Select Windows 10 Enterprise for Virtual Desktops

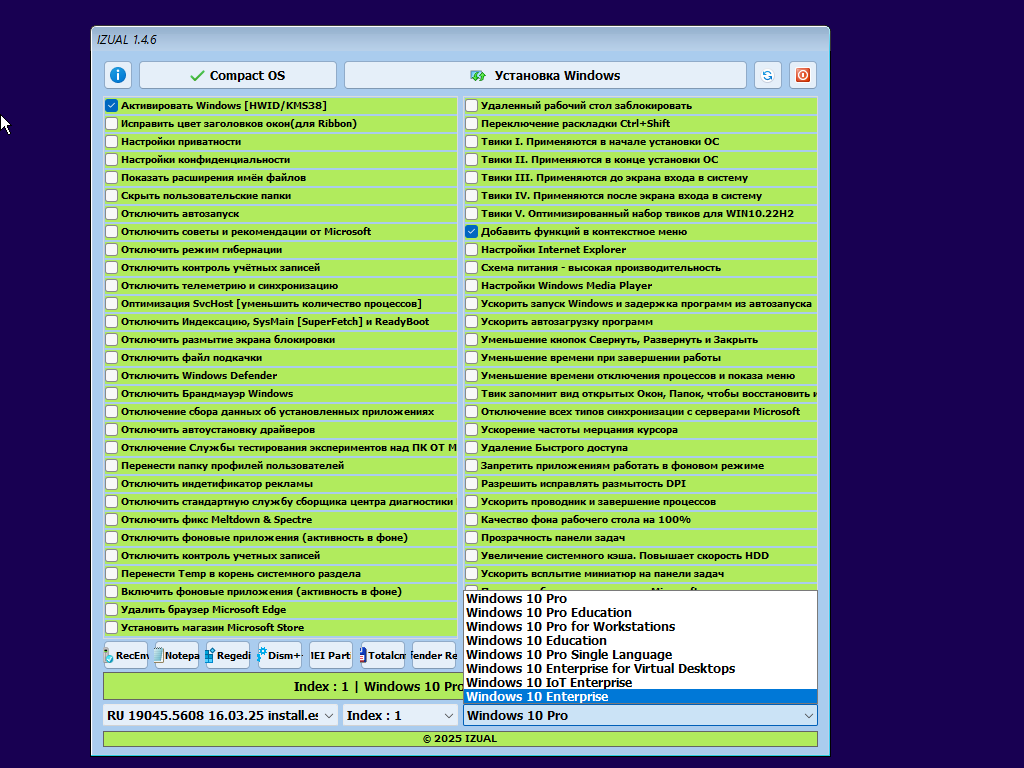point(640,669)
